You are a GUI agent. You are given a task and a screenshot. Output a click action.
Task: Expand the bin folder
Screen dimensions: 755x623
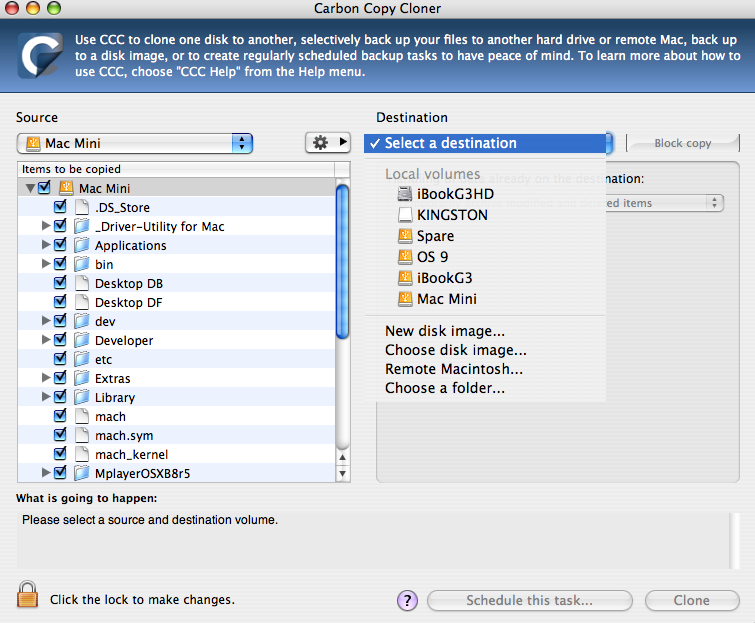click(46, 263)
